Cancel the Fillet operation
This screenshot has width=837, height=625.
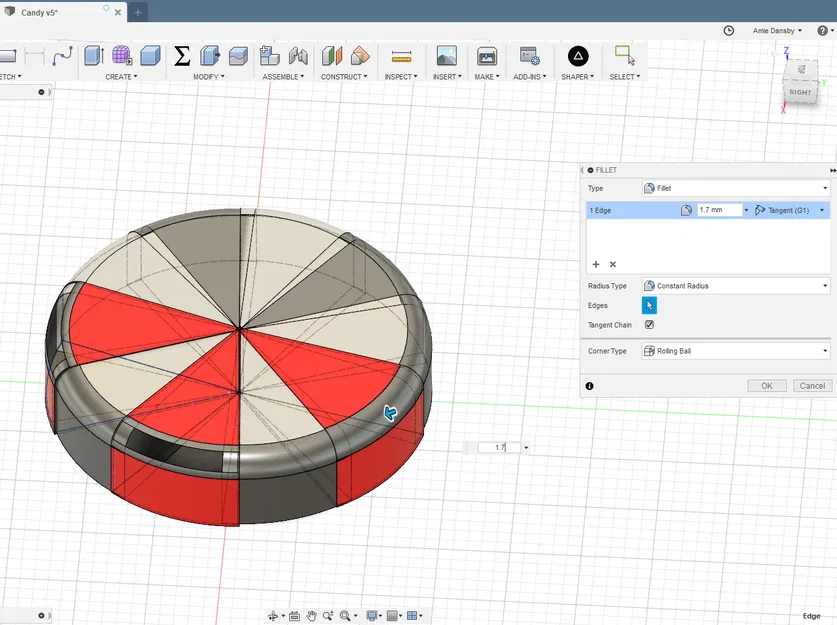pyautogui.click(x=812, y=385)
